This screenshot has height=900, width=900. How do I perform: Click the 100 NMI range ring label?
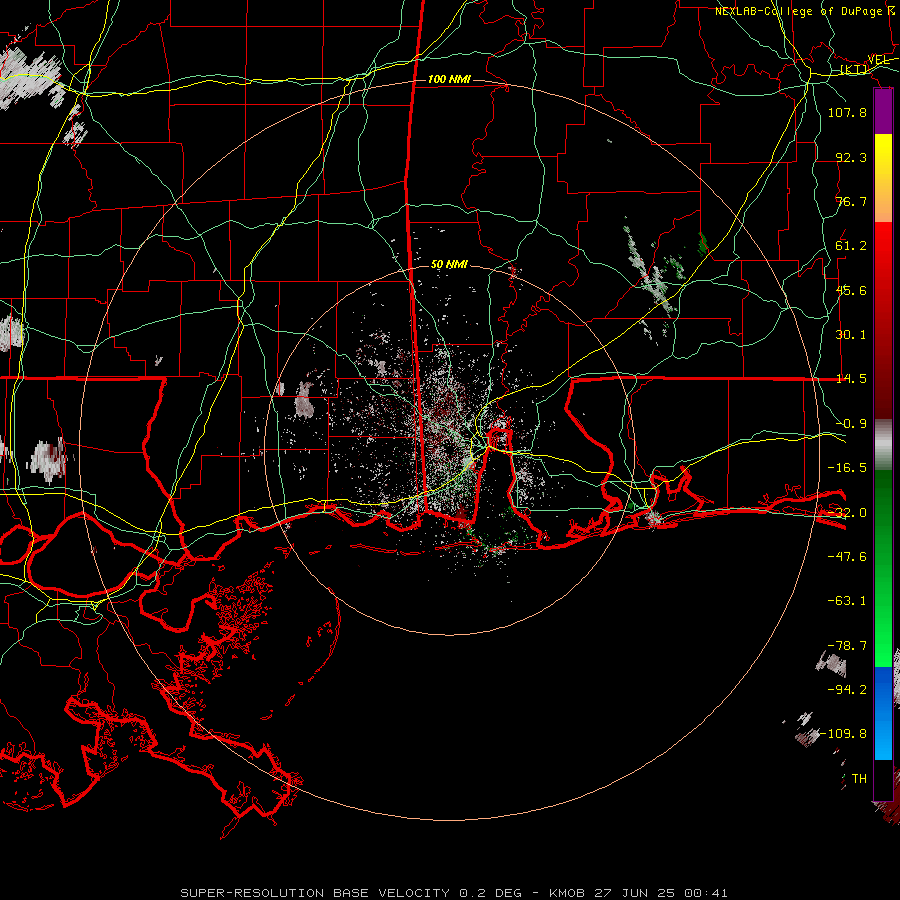[449, 79]
